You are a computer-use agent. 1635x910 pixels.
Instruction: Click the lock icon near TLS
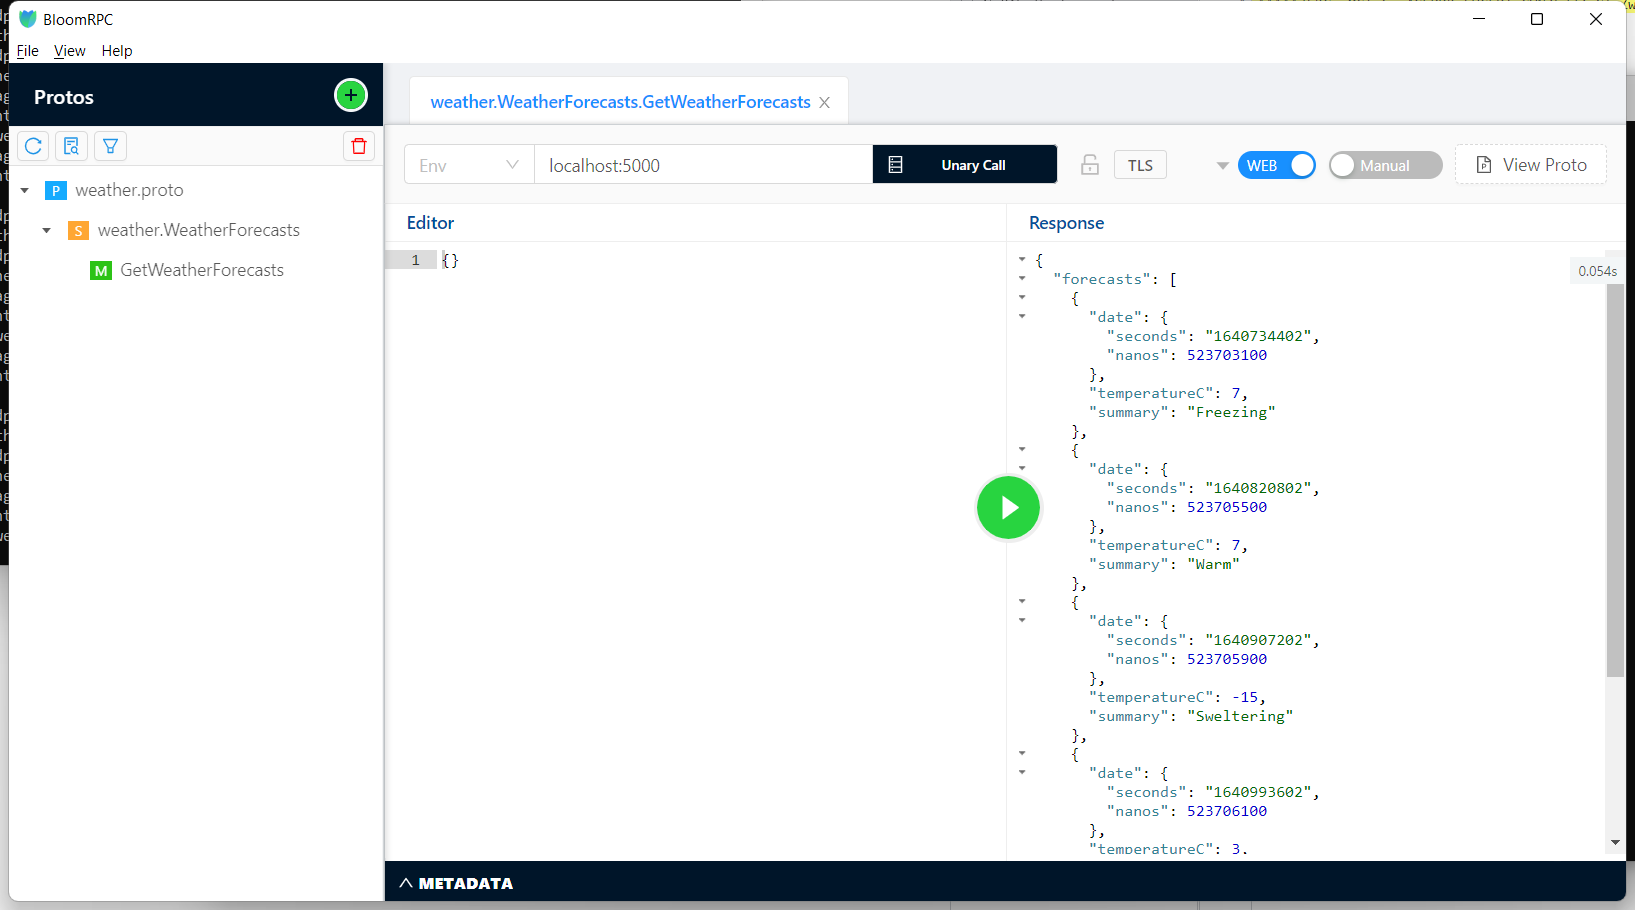(1090, 165)
